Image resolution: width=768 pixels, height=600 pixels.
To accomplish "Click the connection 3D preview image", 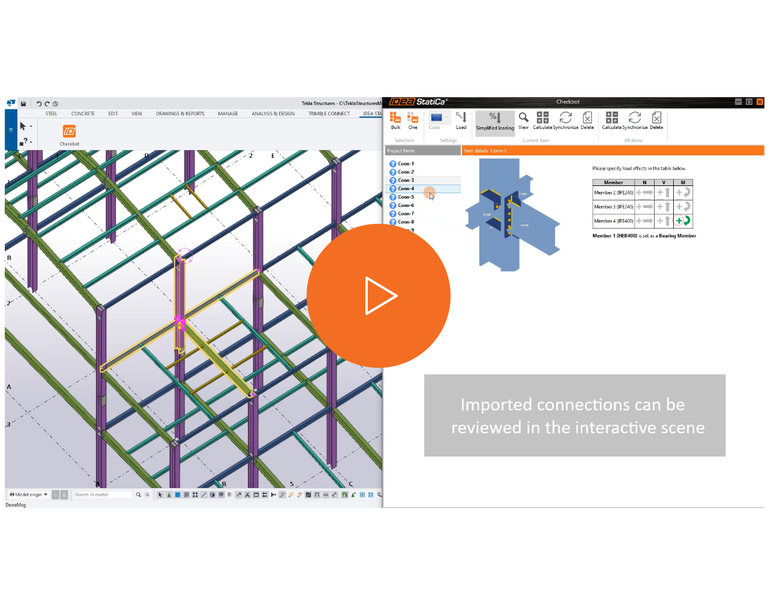I will click(512, 215).
